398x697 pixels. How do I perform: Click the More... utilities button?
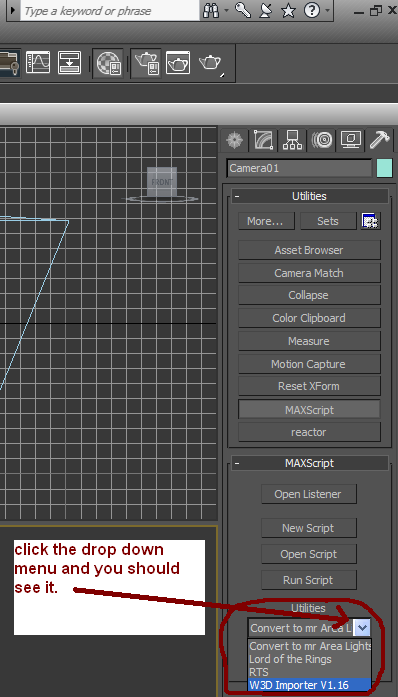click(266, 221)
